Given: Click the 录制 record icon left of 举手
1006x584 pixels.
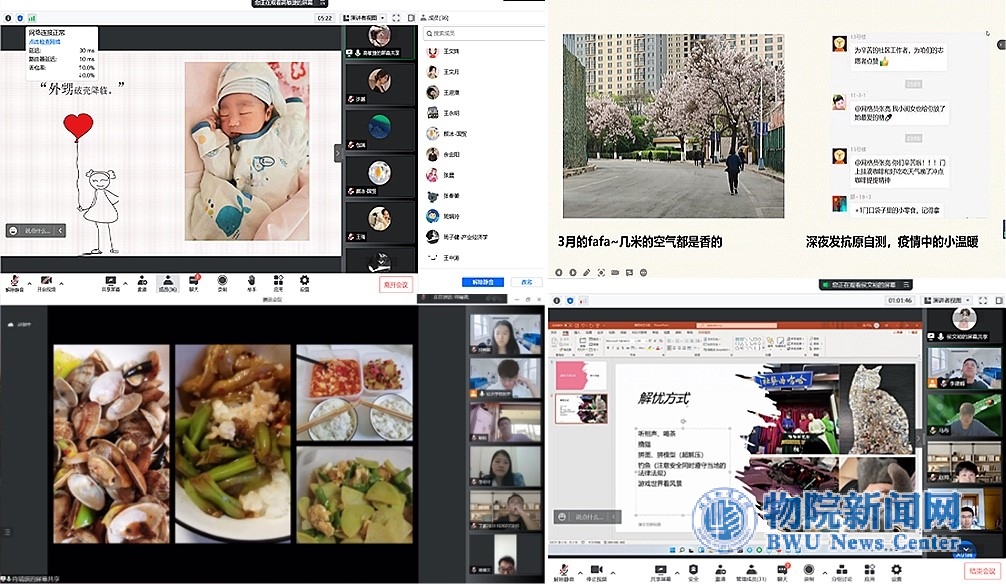Looking at the screenshot, I should click(x=222, y=282).
